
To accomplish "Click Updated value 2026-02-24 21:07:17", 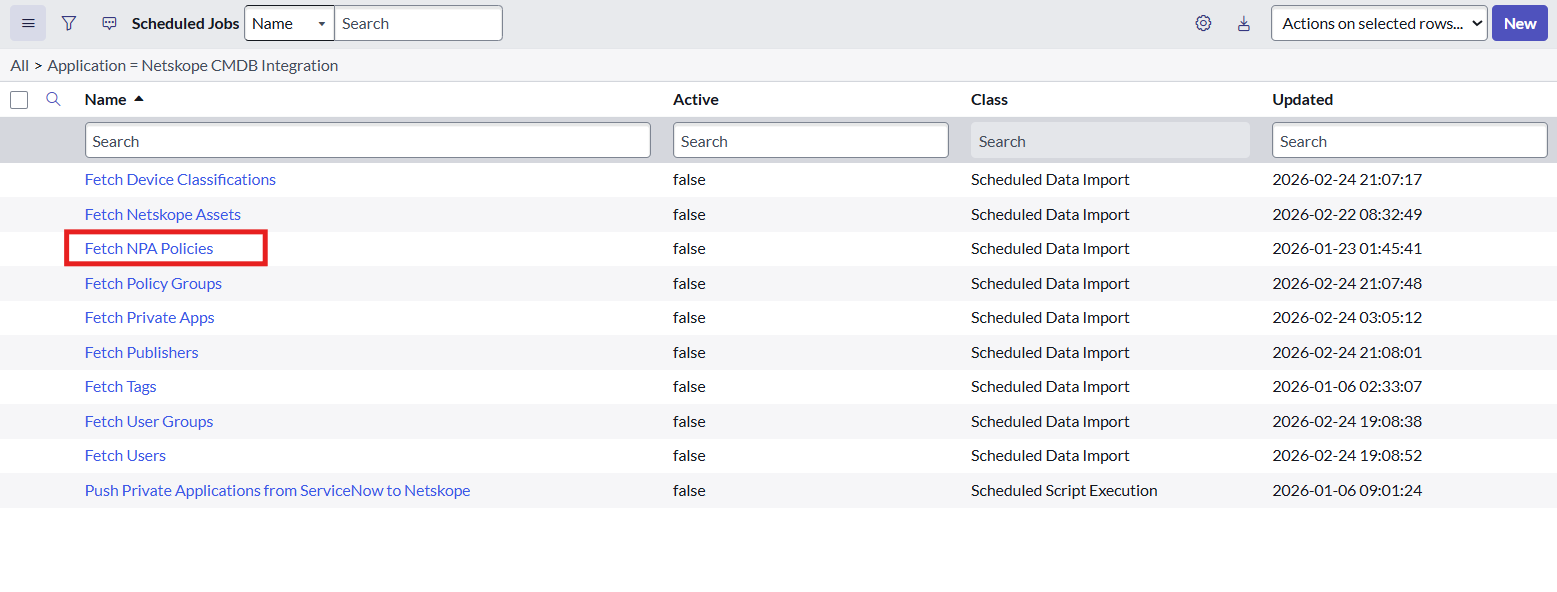I will (x=1347, y=180).
